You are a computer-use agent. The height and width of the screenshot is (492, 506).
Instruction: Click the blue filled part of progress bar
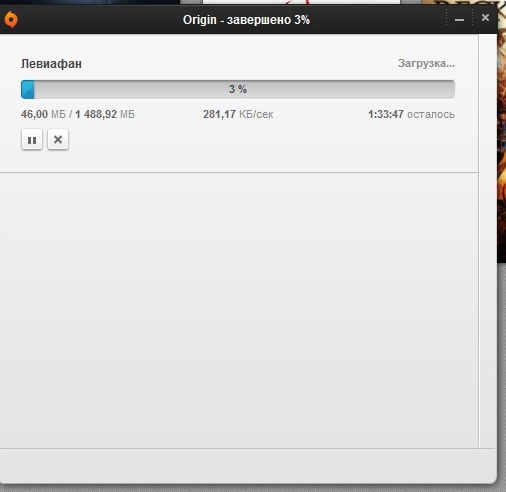coord(28,89)
